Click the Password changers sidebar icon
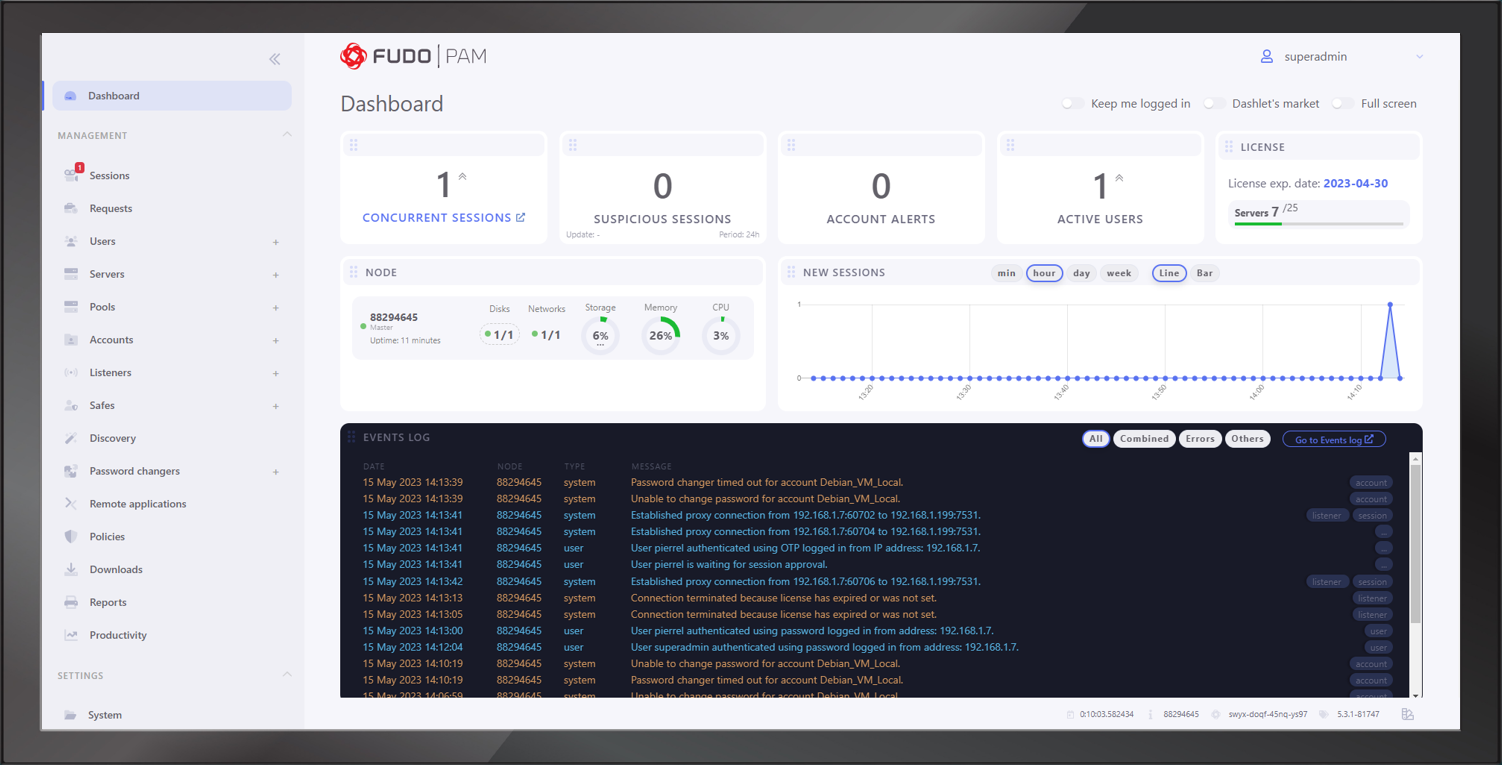The image size is (1502, 765). [71, 471]
